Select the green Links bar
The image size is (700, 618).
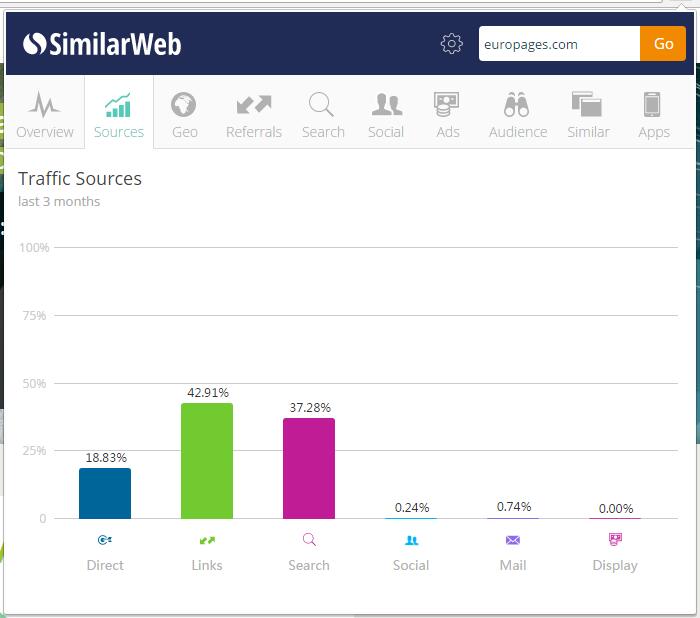coord(207,461)
